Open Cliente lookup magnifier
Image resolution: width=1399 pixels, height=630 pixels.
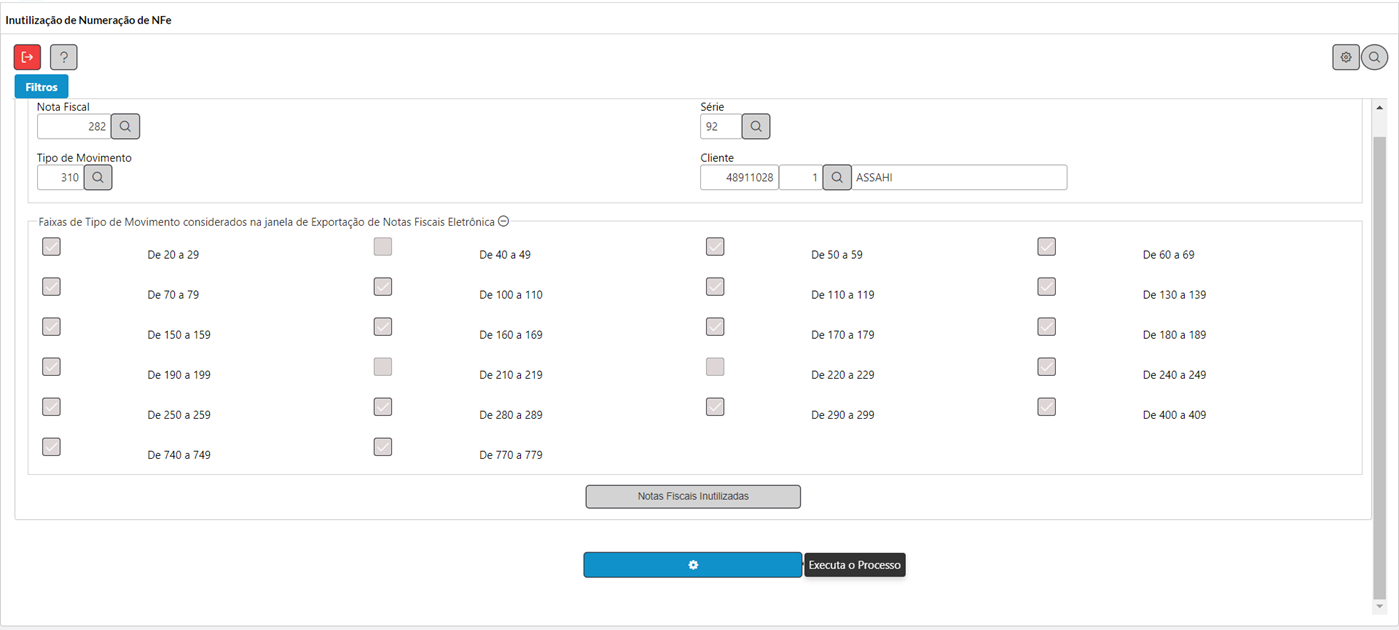coord(837,177)
